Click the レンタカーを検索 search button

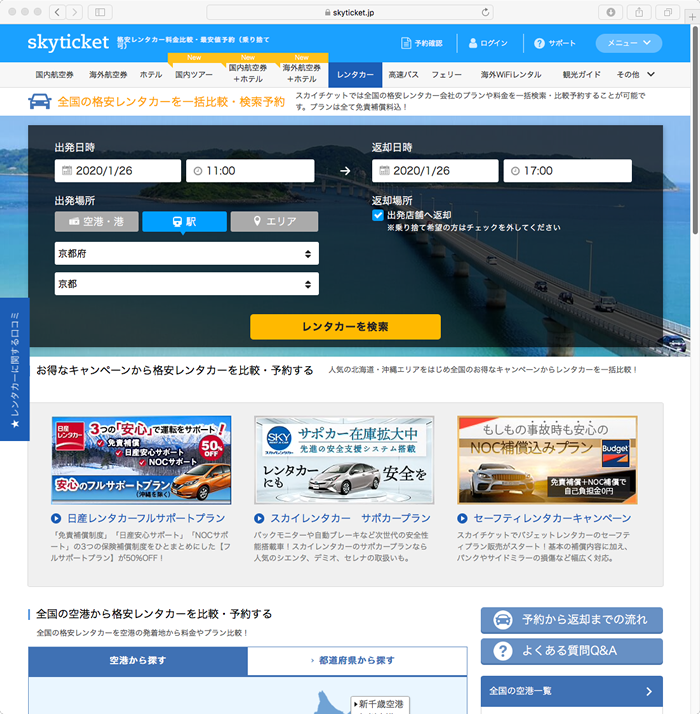[345, 327]
